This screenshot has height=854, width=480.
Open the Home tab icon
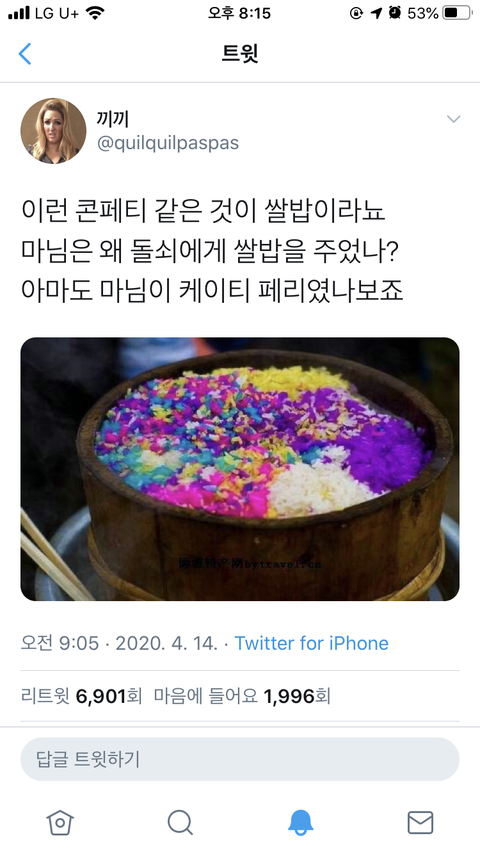(60, 821)
